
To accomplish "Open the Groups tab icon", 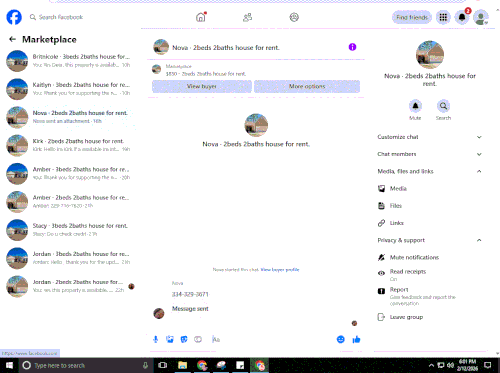I will [x=294, y=17].
